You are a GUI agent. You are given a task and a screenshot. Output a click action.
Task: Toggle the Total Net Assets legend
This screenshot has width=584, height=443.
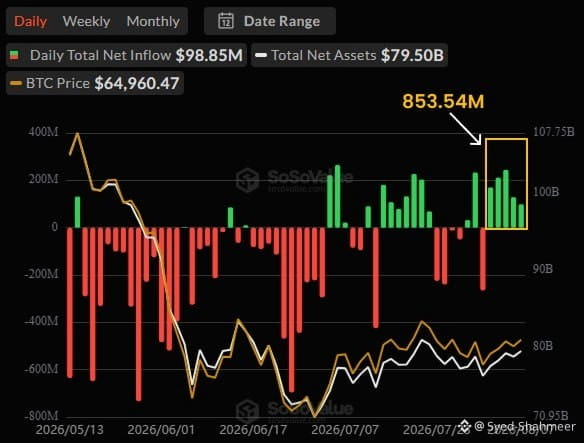point(349,56)
